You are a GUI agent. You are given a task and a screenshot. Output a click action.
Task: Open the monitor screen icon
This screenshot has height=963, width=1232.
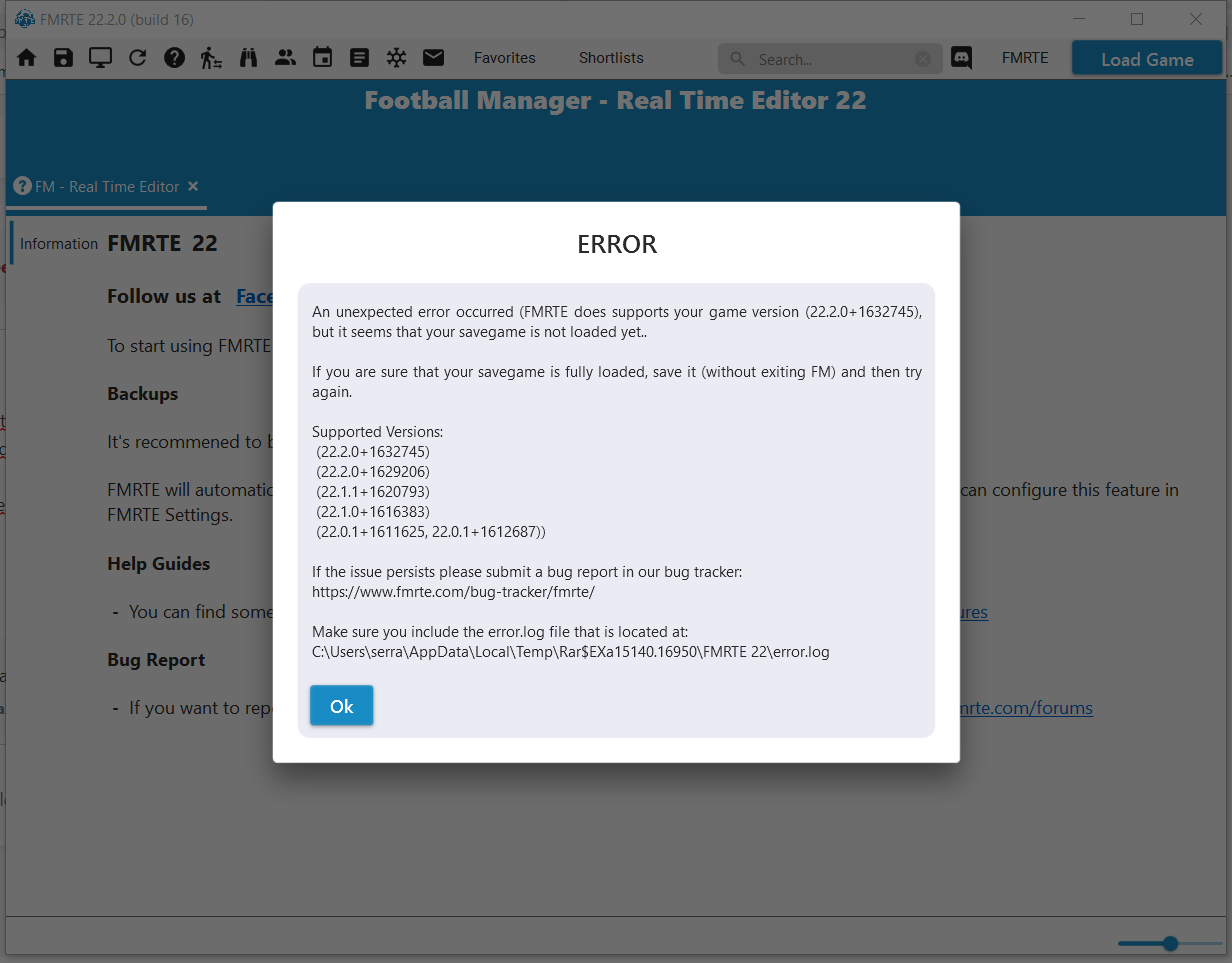[100, 58]
